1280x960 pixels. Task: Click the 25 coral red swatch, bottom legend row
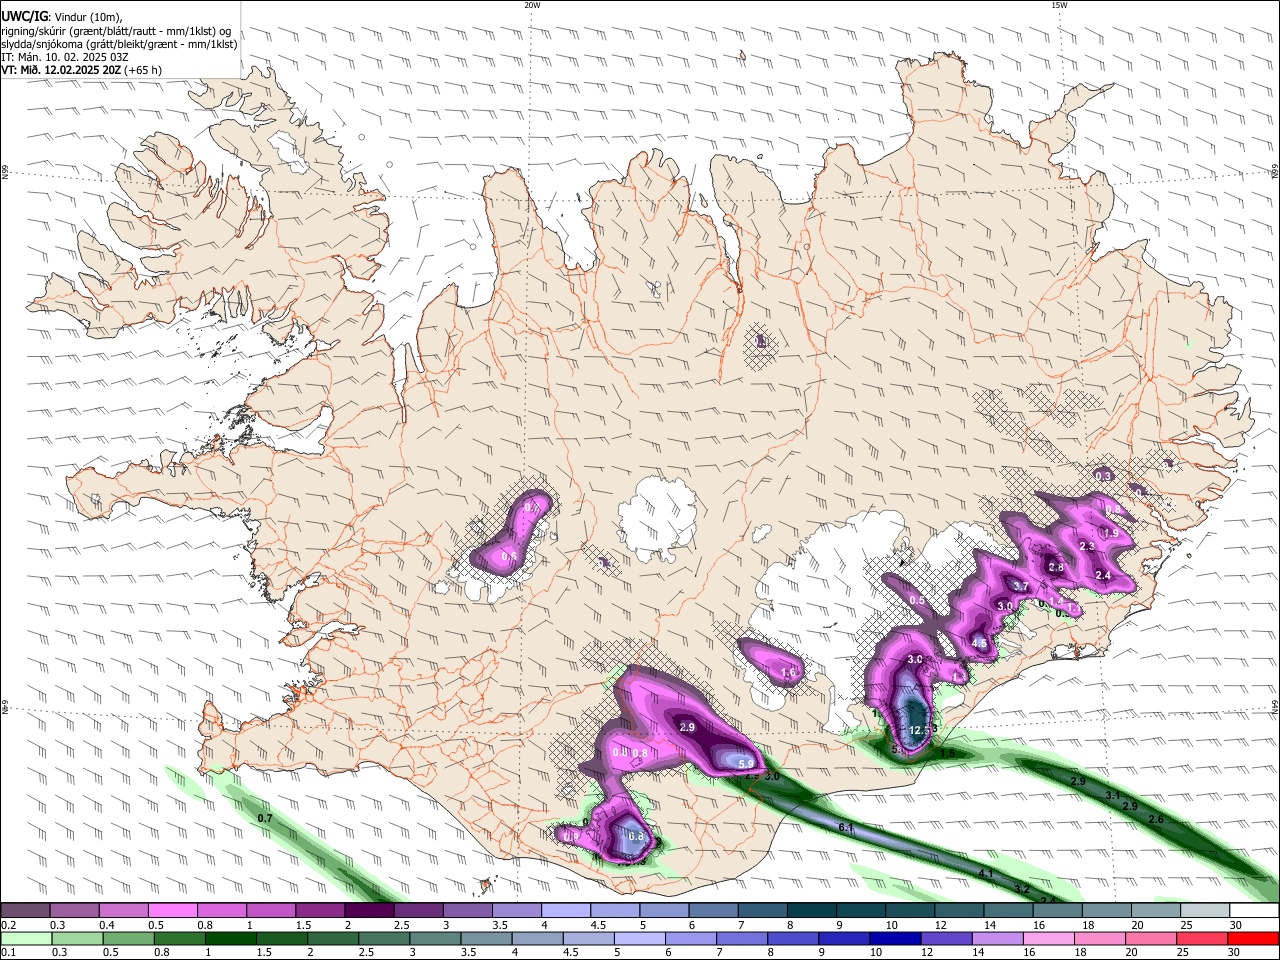(x=1202, y=938)
